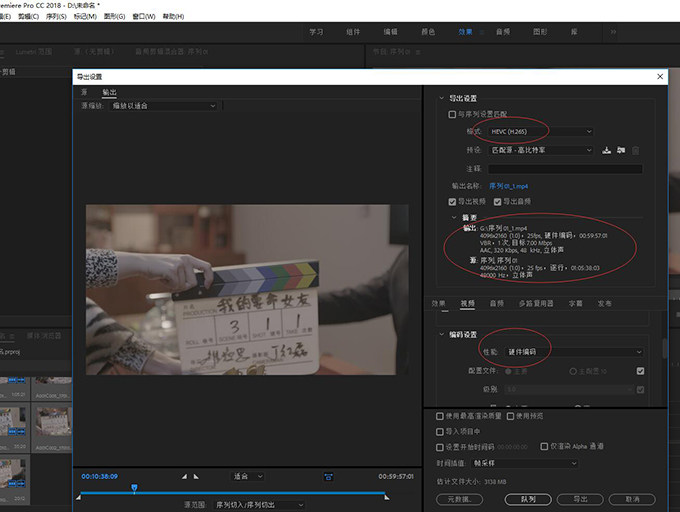This screenshot has width=680, height=512.
Task: Open 性能 硬件编码 dropdown
Action: click(574, 352)
